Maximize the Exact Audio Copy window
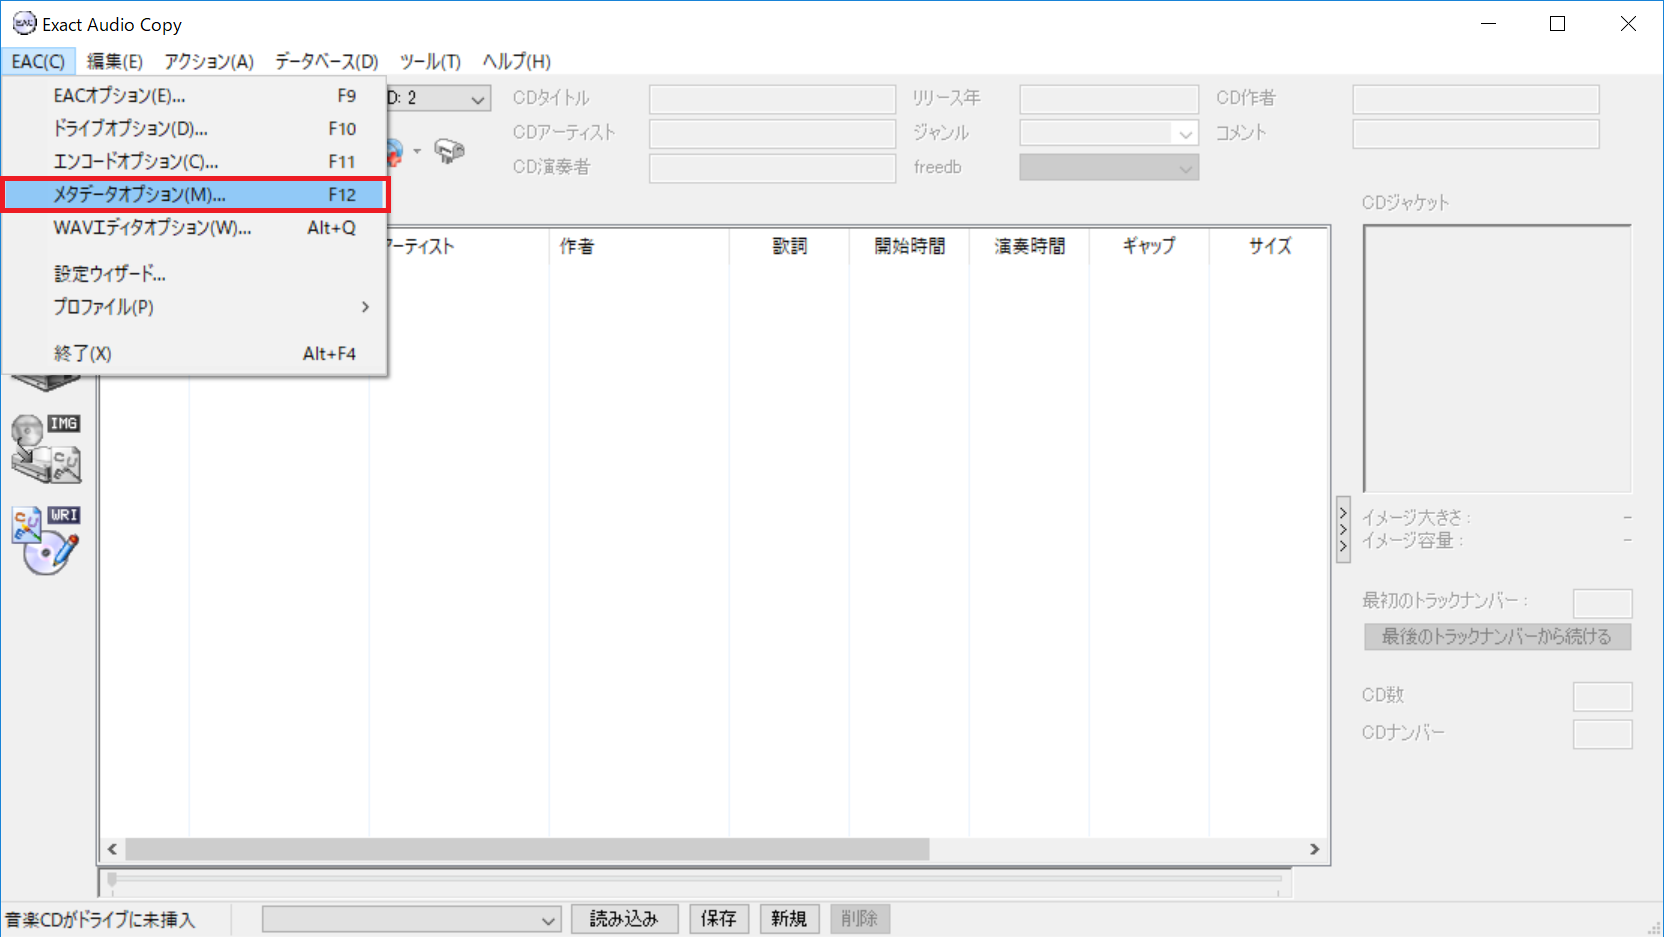The image size is (1664, 937). click(1557, 24)
